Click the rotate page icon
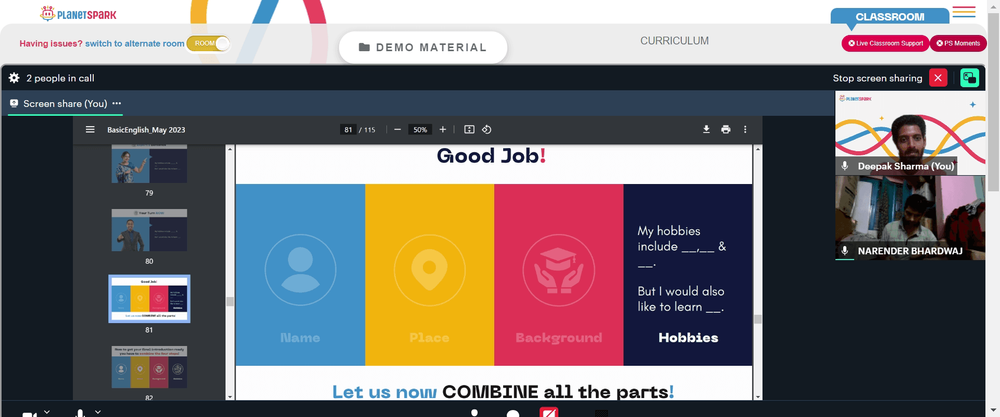 click(487, 129)
